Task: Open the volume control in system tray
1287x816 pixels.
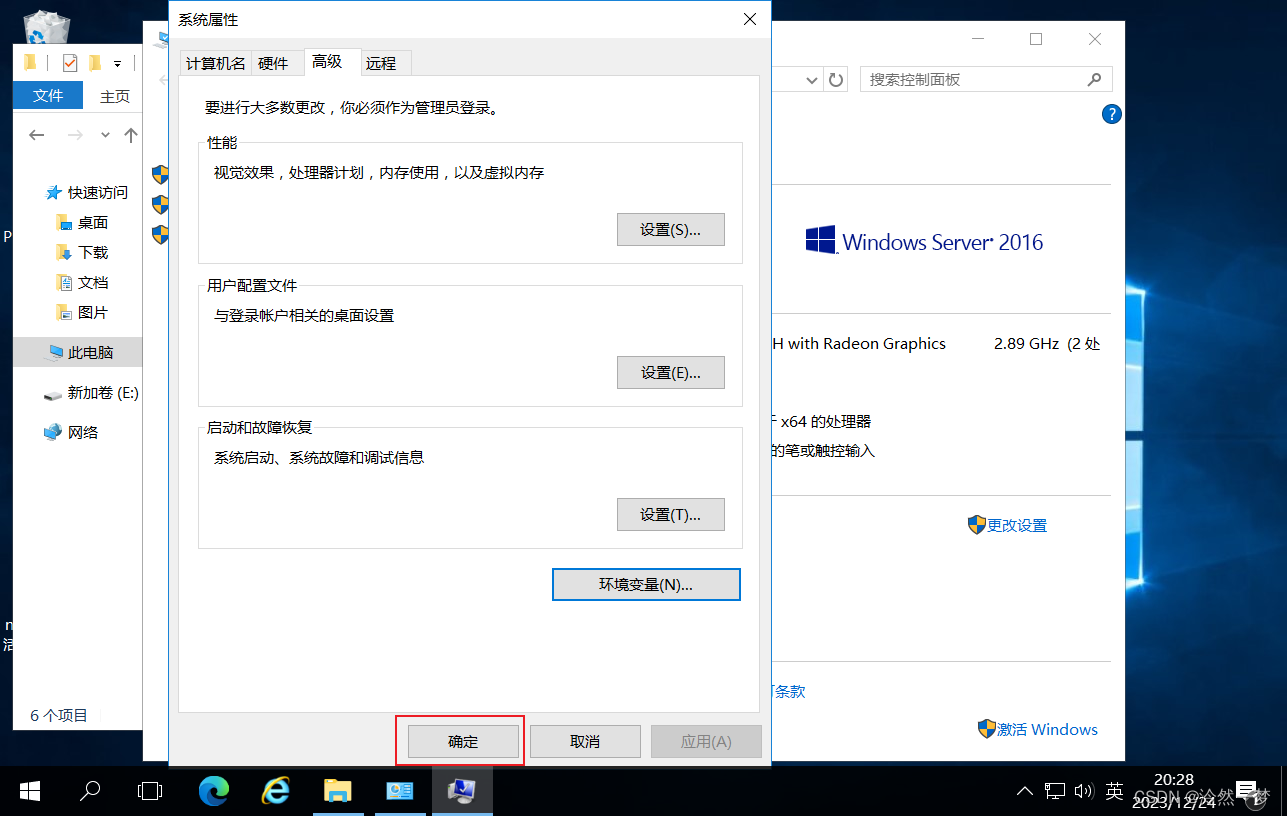Action: coord(1084,790)
